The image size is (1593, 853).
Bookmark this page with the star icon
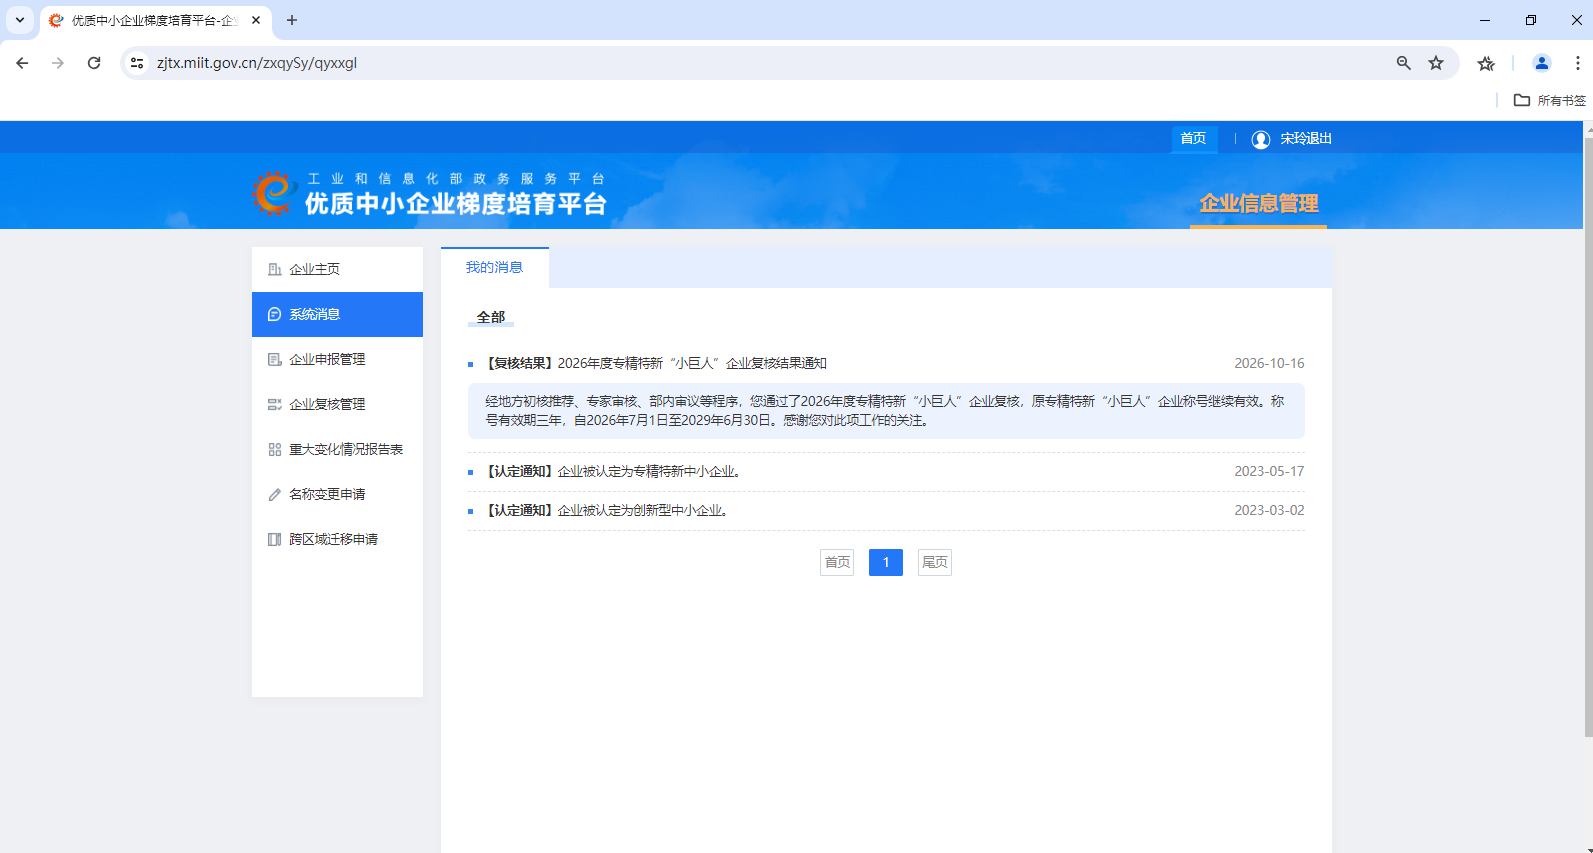1436,63
